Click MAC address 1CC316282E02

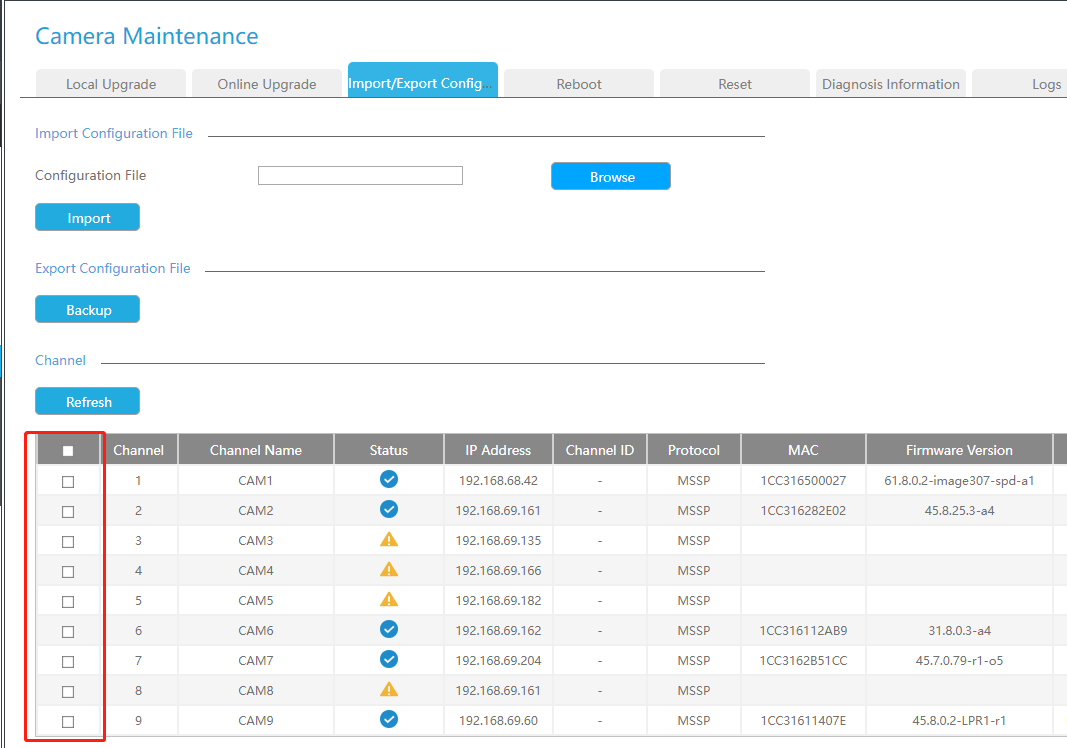(803, 510)
